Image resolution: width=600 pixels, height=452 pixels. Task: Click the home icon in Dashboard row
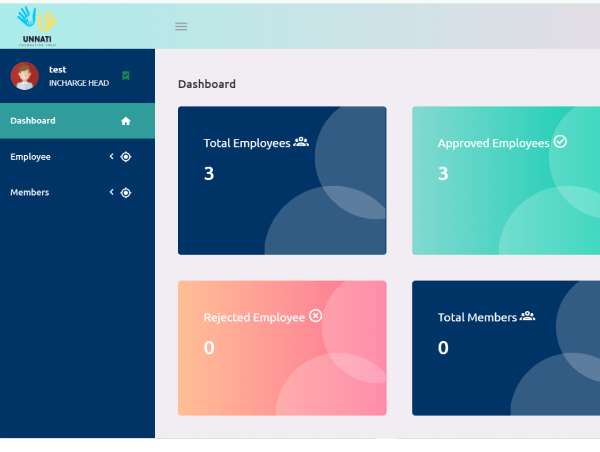tap(126, 121)
